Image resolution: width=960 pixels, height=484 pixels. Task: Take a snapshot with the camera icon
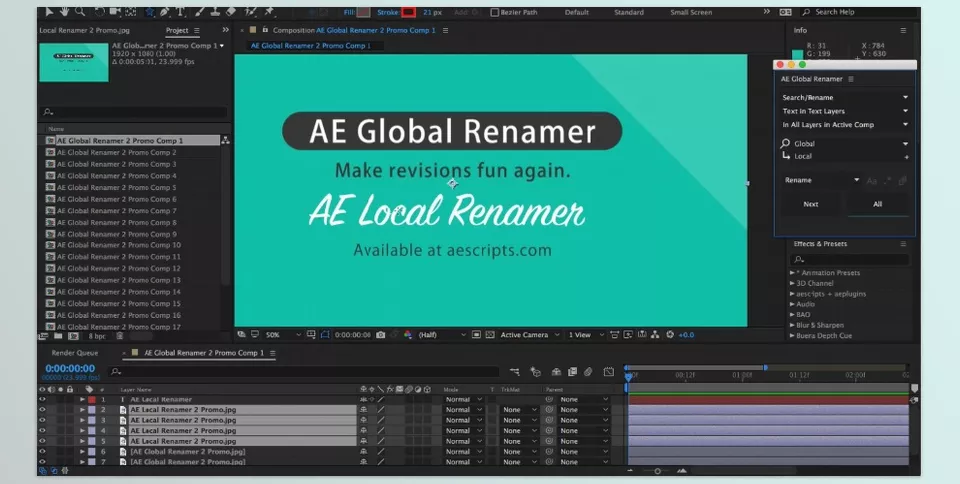point(381,335)
